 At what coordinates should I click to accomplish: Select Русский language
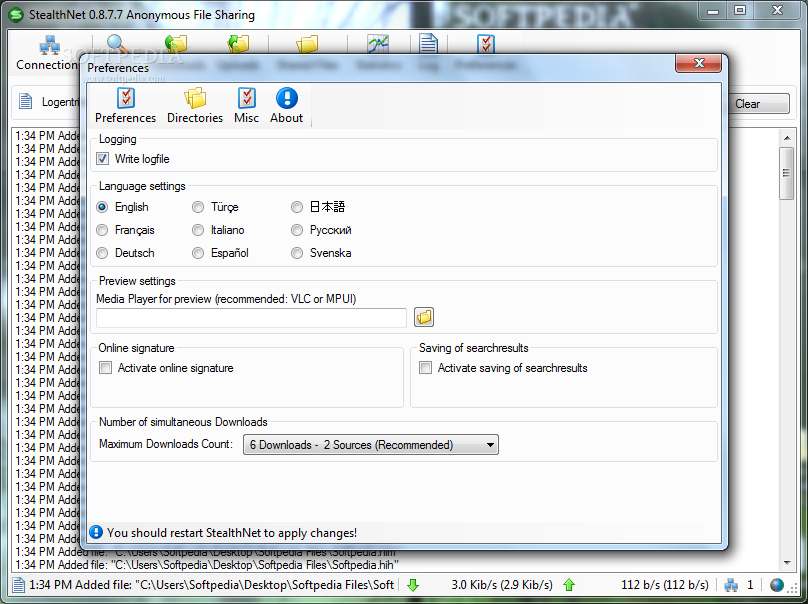click(x=297, y=230)
